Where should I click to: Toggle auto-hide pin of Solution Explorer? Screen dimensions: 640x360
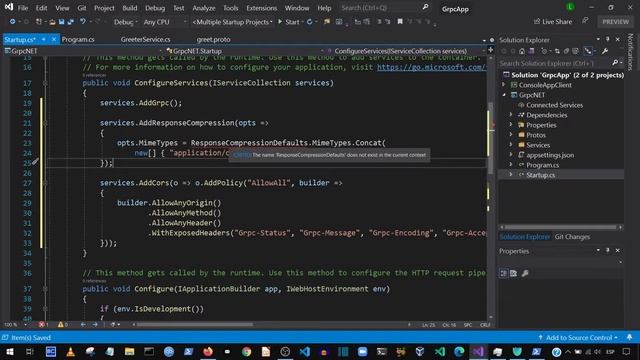[607, 39]
